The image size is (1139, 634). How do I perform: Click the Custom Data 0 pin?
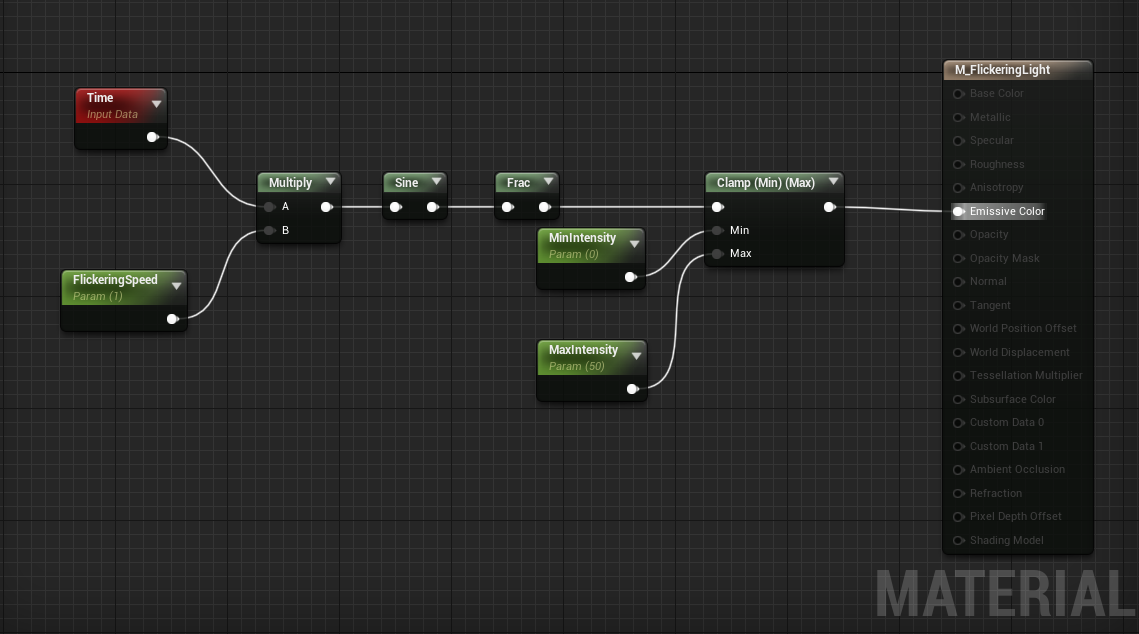959,423
